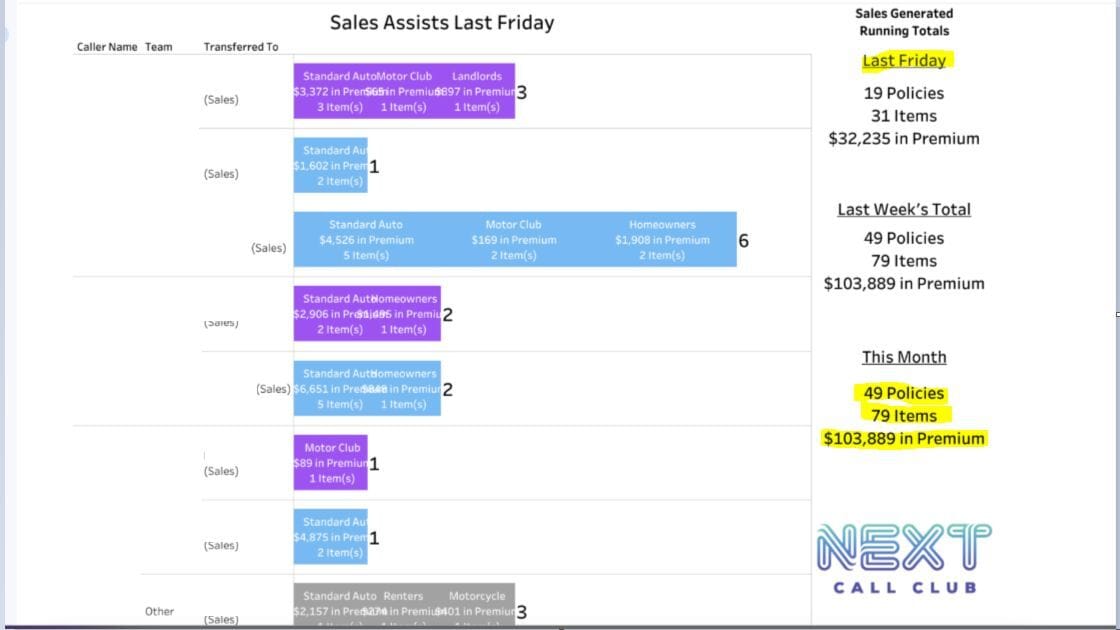The width and height of the screenshot is (1120, 630).
Task: Select the Caller Name column header
Action: (107, 46)
